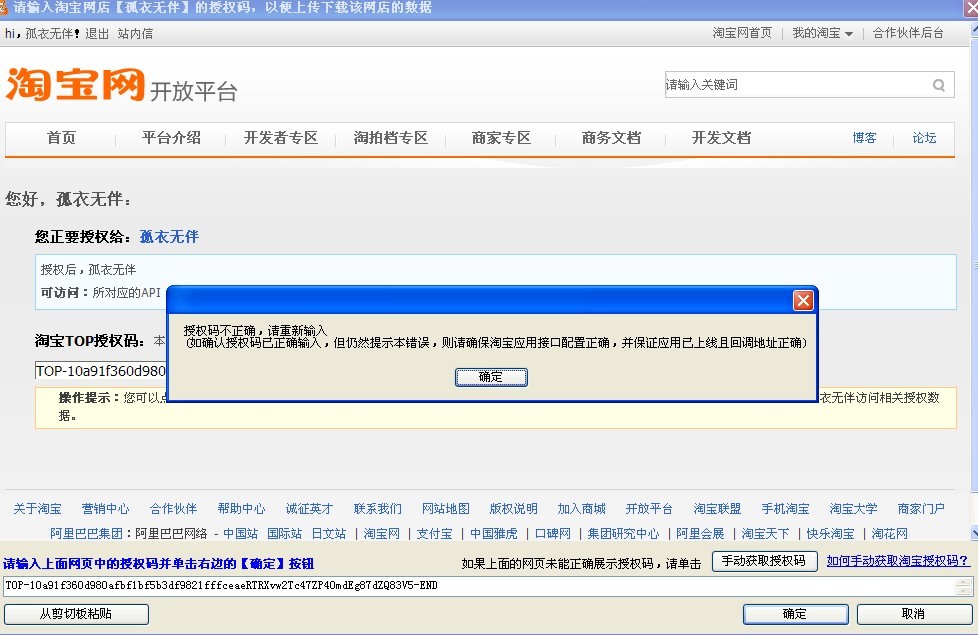Click the 退出 logout link
The width and height of the screenshot is (978, 635).
coord(97,34)
